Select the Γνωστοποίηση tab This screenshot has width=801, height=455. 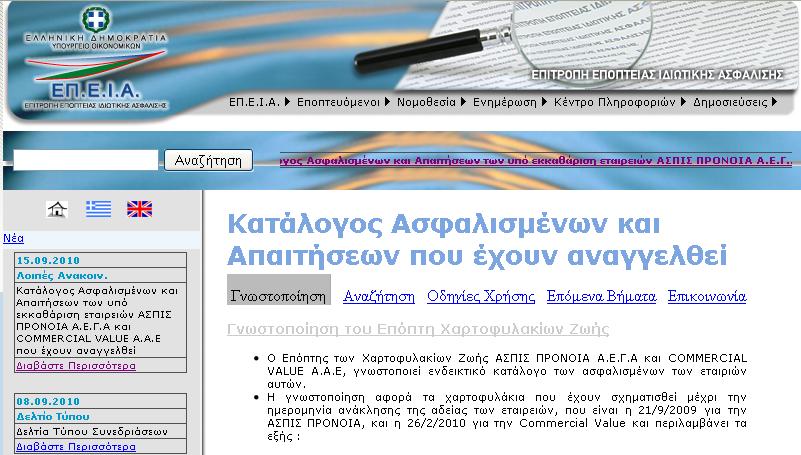[278, 290]
